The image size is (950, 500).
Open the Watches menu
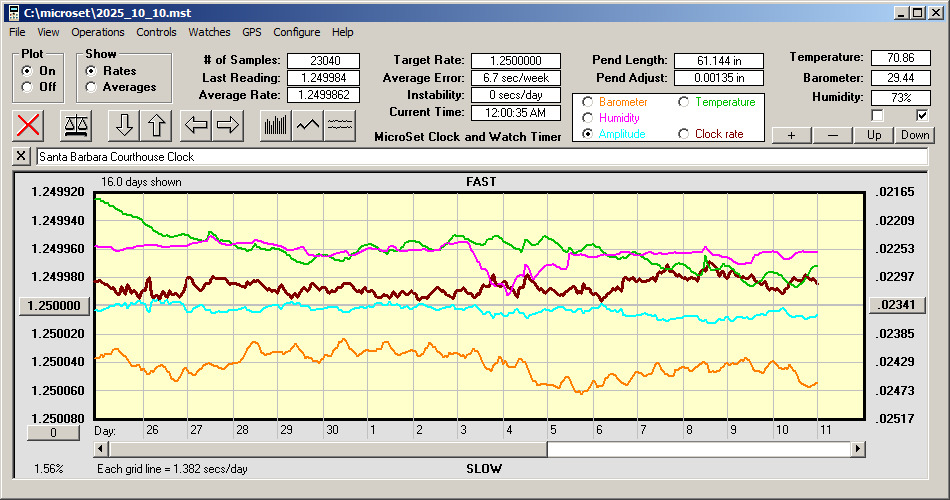(209, 32)
